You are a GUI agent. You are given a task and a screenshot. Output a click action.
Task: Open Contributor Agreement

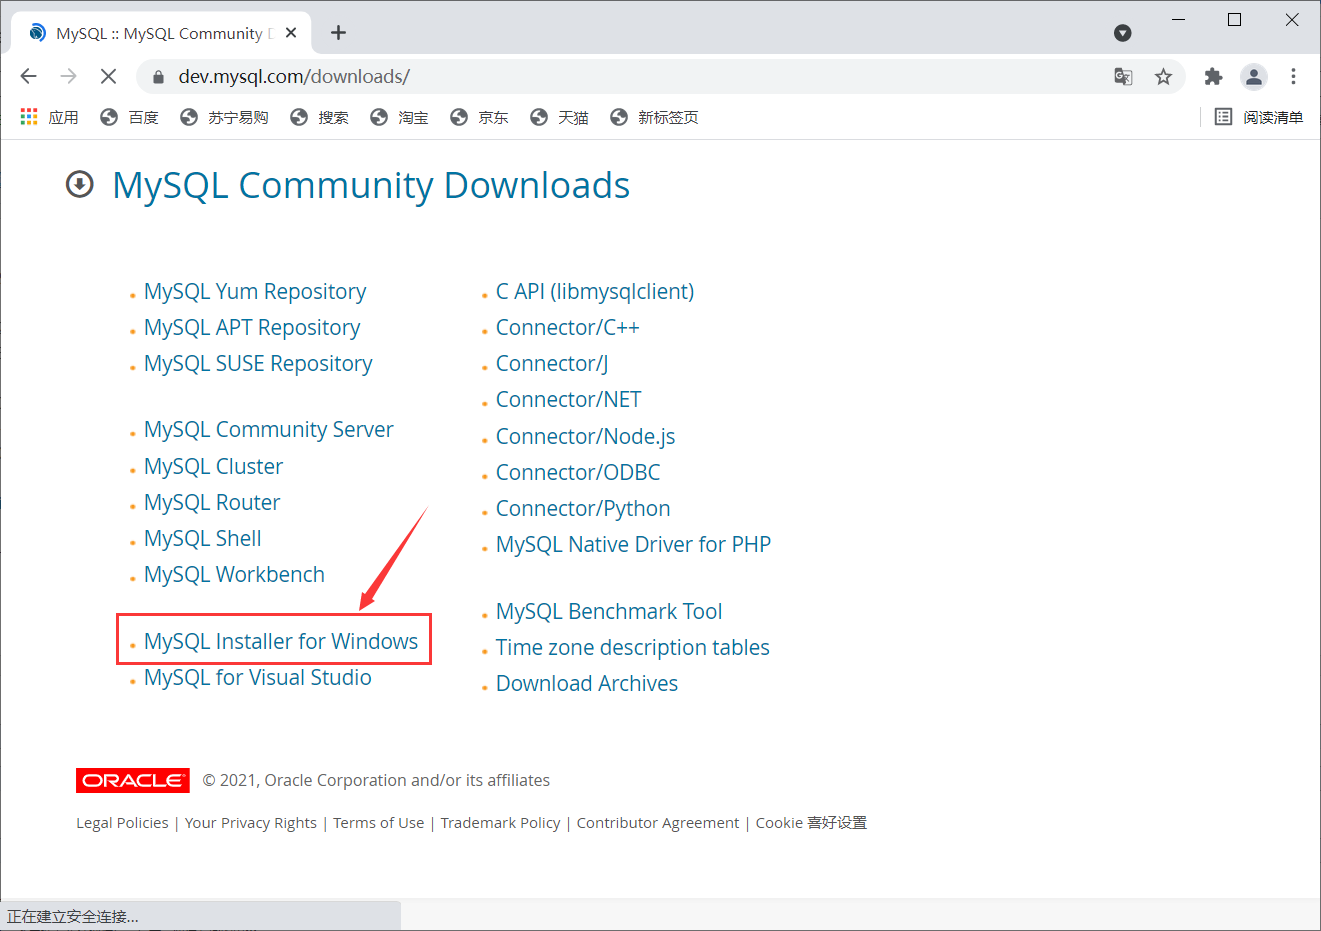658,822
